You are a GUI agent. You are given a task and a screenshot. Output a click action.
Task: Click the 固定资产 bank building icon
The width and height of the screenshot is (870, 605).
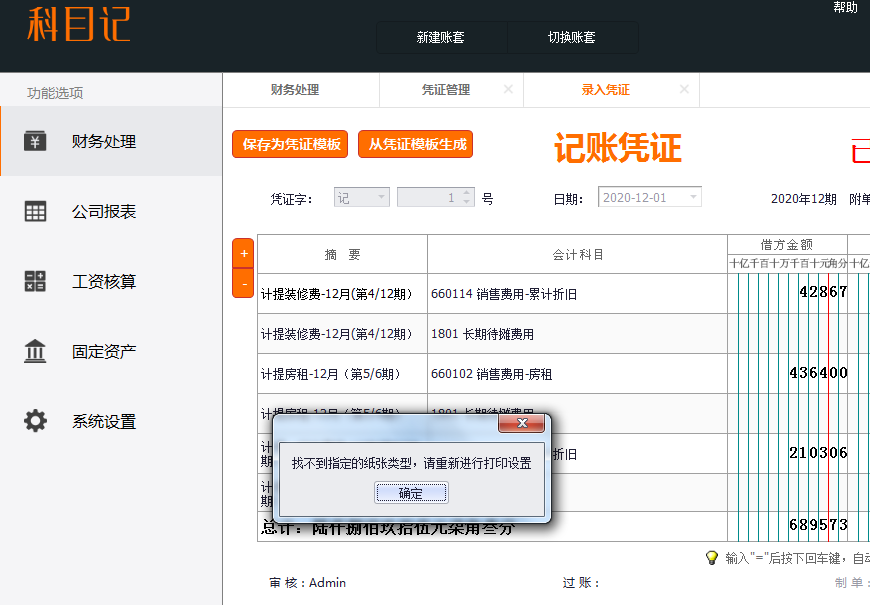[35, 351]
